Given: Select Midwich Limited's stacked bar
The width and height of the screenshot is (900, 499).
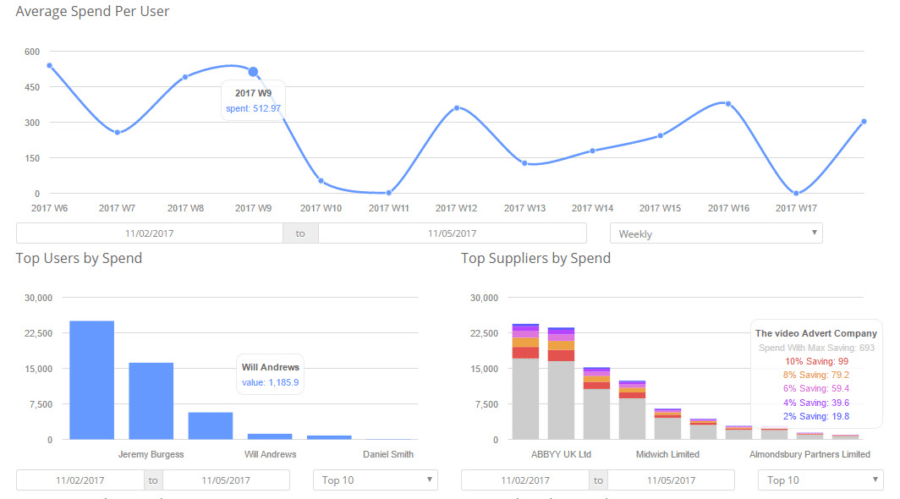Looking at the screenshot, I should point(668,424).
